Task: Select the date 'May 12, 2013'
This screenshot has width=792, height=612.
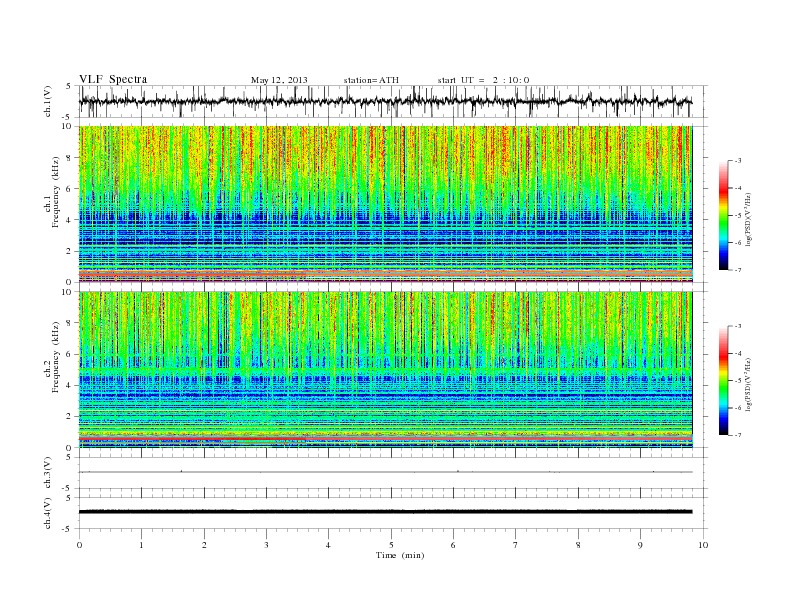Action: tap(279, 80)
